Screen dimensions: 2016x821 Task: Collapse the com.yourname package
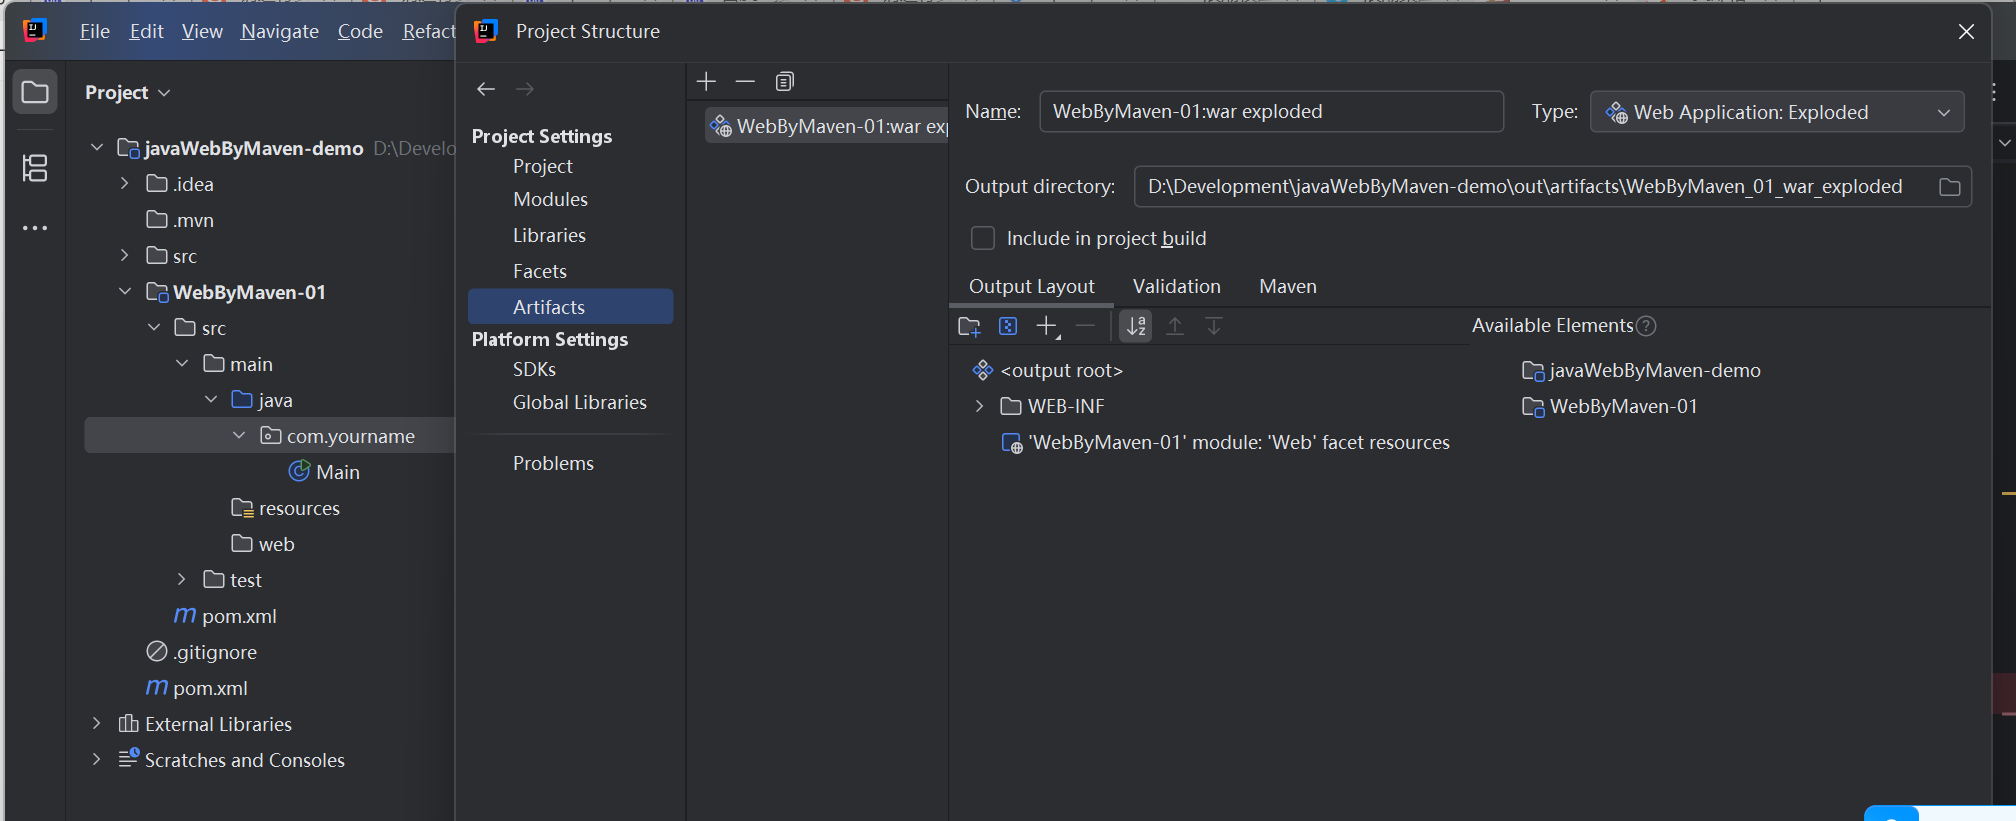[x=239, y=435]
